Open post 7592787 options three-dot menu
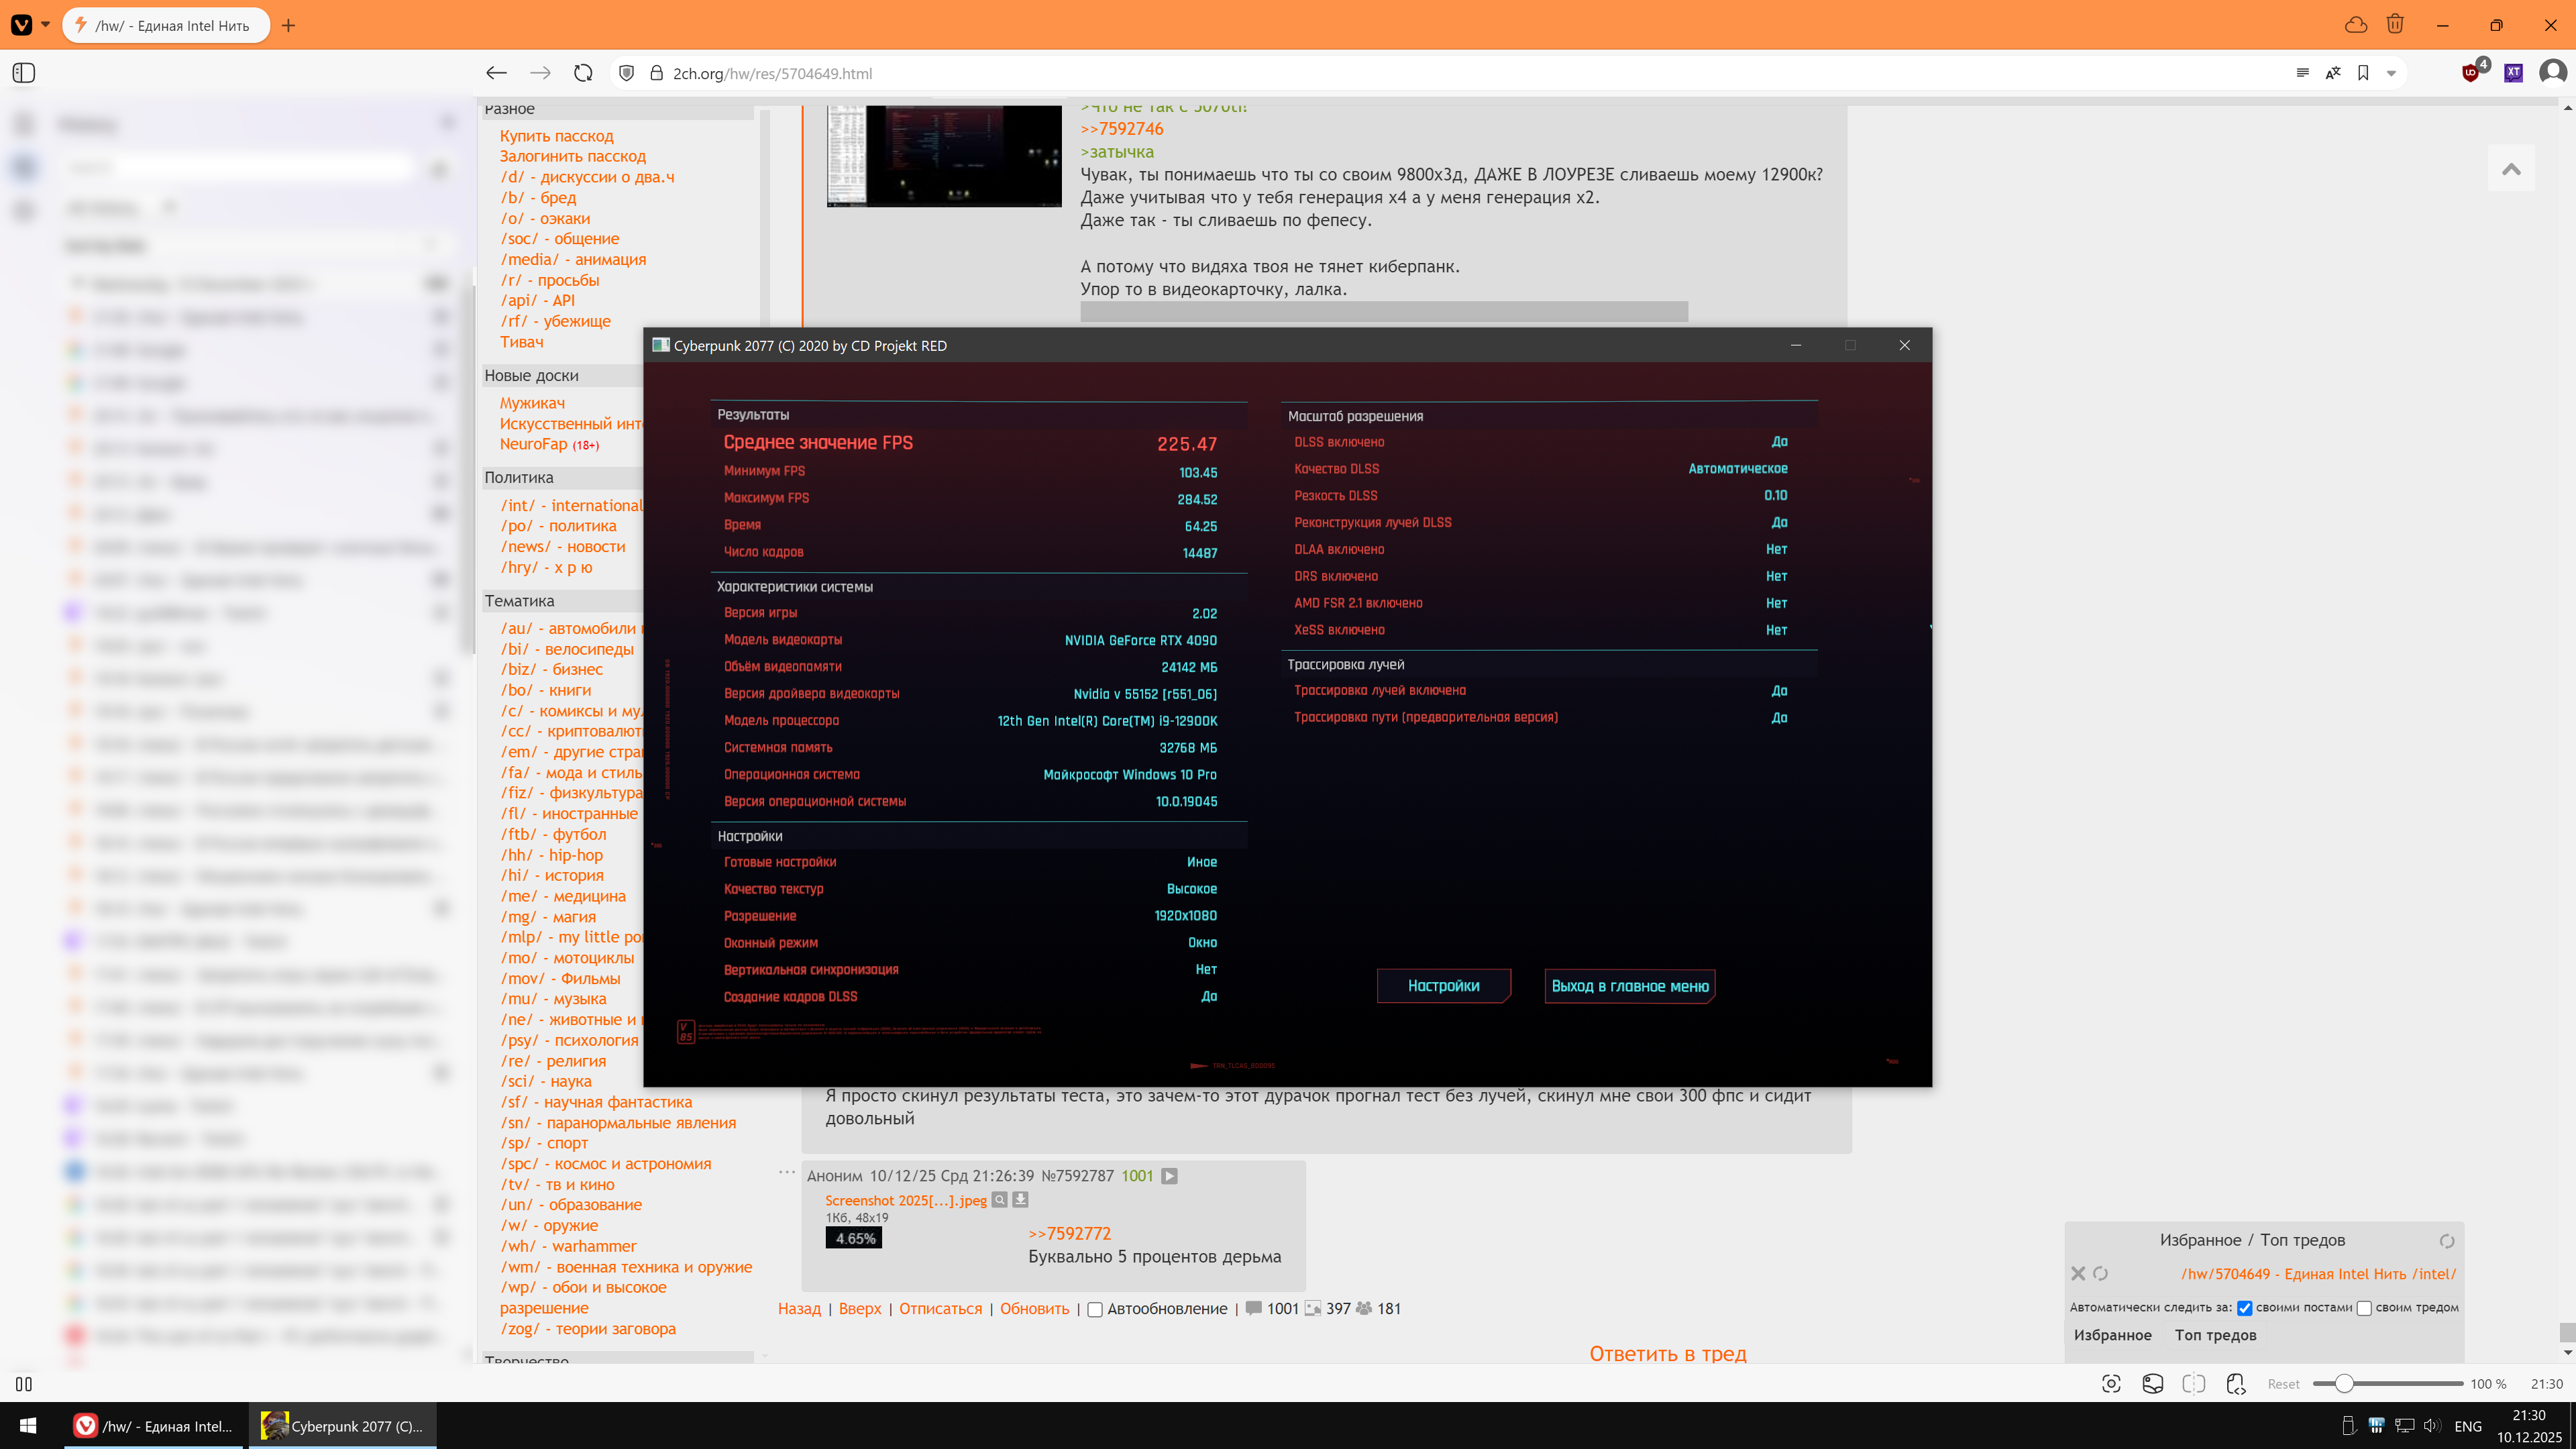The image size is (2576, 1449). [787, 1173]
